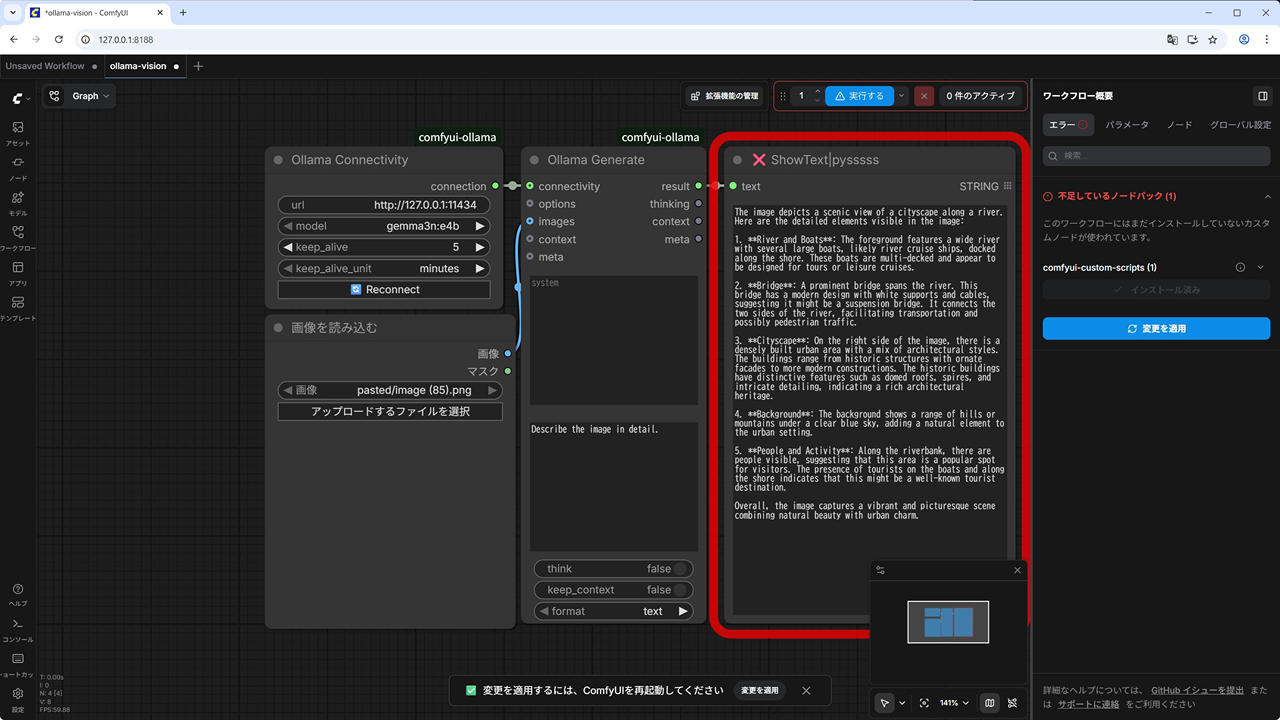Open the Graph dropdown in top bar
The height and width of the screenshot is (720, 1280).
point(81,96)
